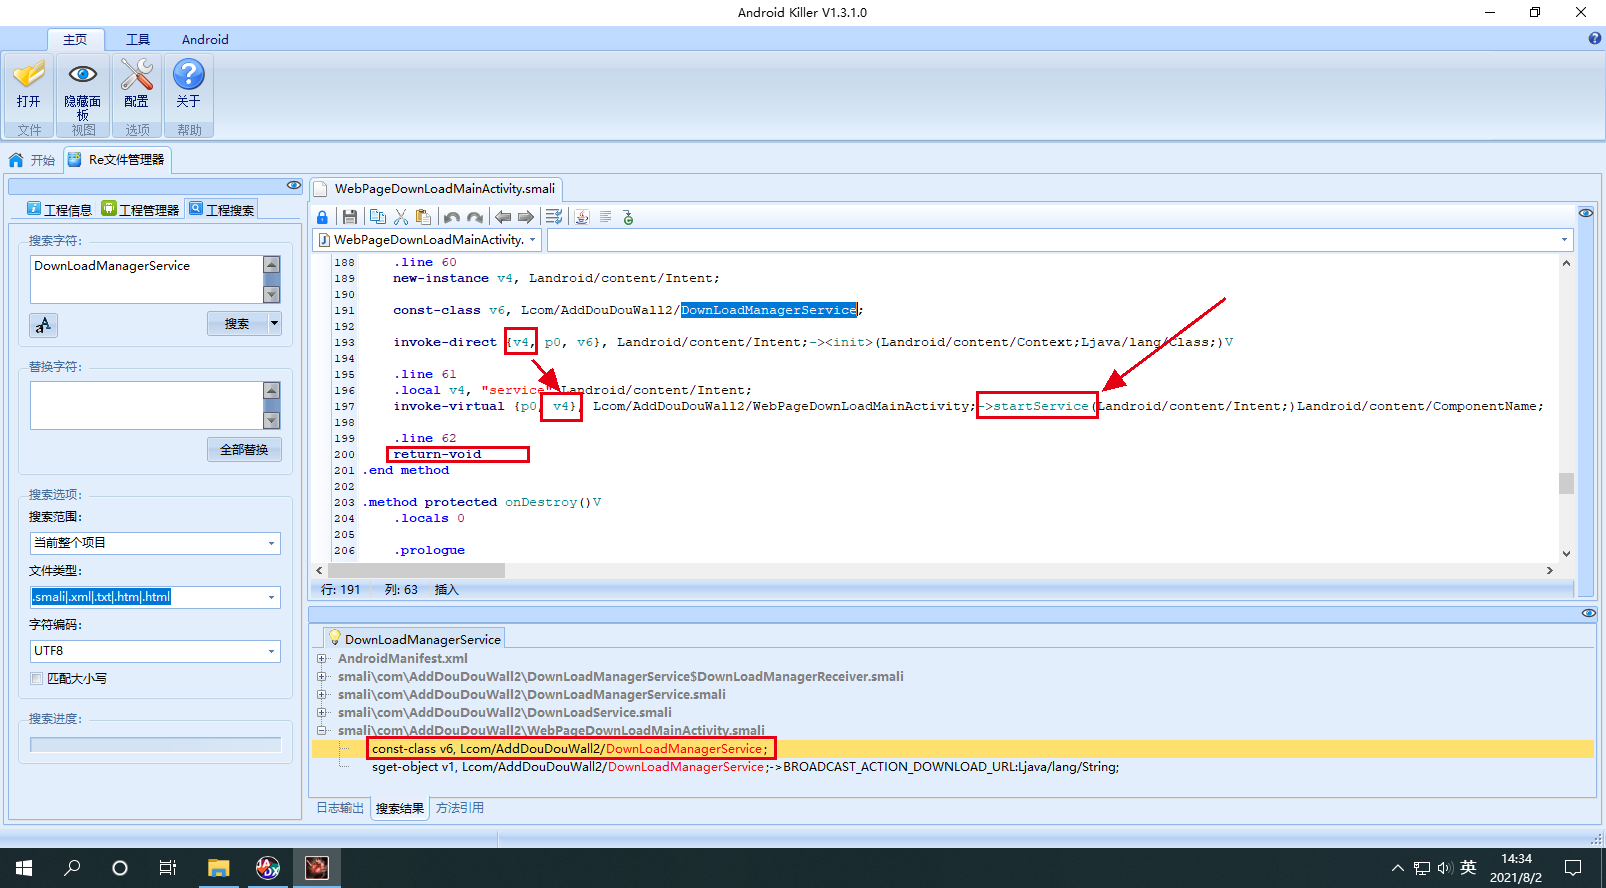This screenshot has height=888, width=1606.
Task: Click the Java source view icon
Action: [x=582, y=217]
